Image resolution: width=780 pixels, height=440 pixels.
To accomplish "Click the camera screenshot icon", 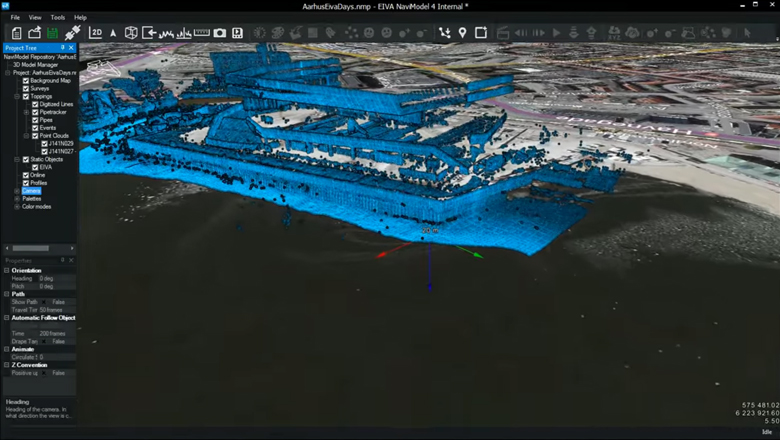I will (x=219, y=33).
